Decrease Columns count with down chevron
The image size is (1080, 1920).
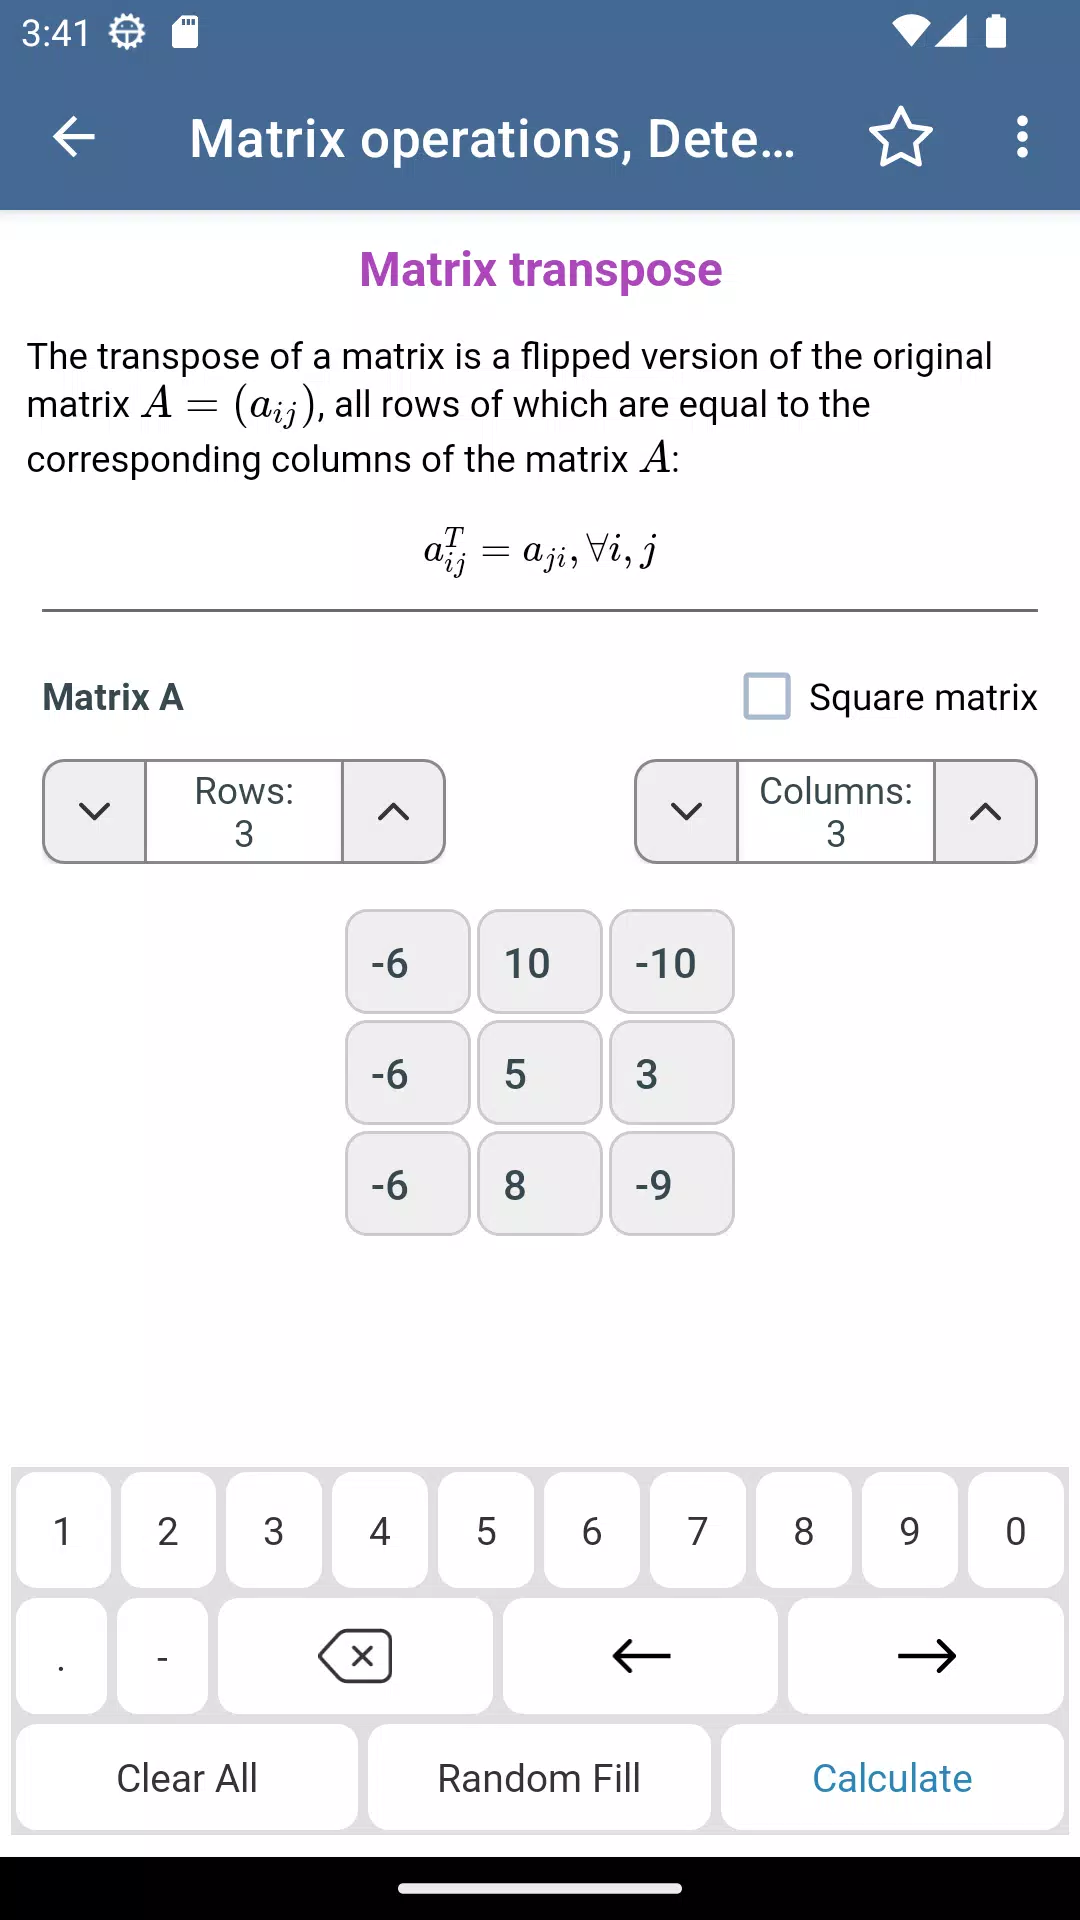point(686,811)
